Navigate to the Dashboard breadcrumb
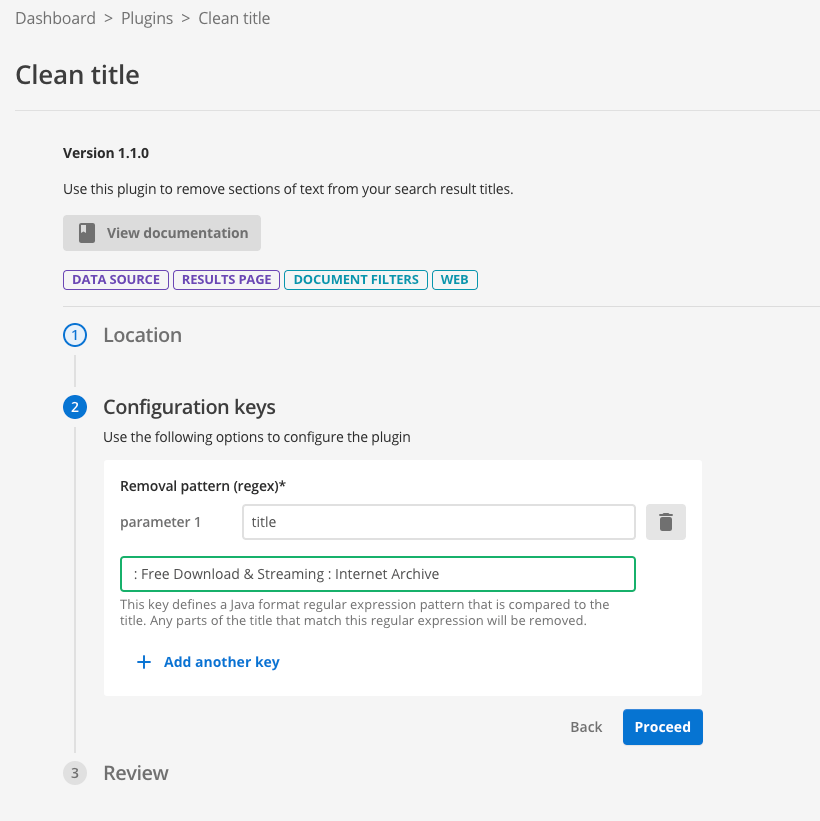This screenshot has width=820, height=821. point(55,18)
